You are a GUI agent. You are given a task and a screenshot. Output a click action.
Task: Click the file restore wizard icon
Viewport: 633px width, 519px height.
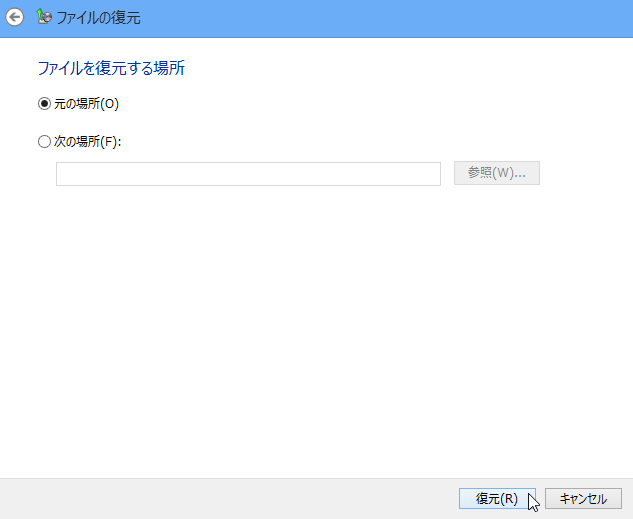[44, 17]
